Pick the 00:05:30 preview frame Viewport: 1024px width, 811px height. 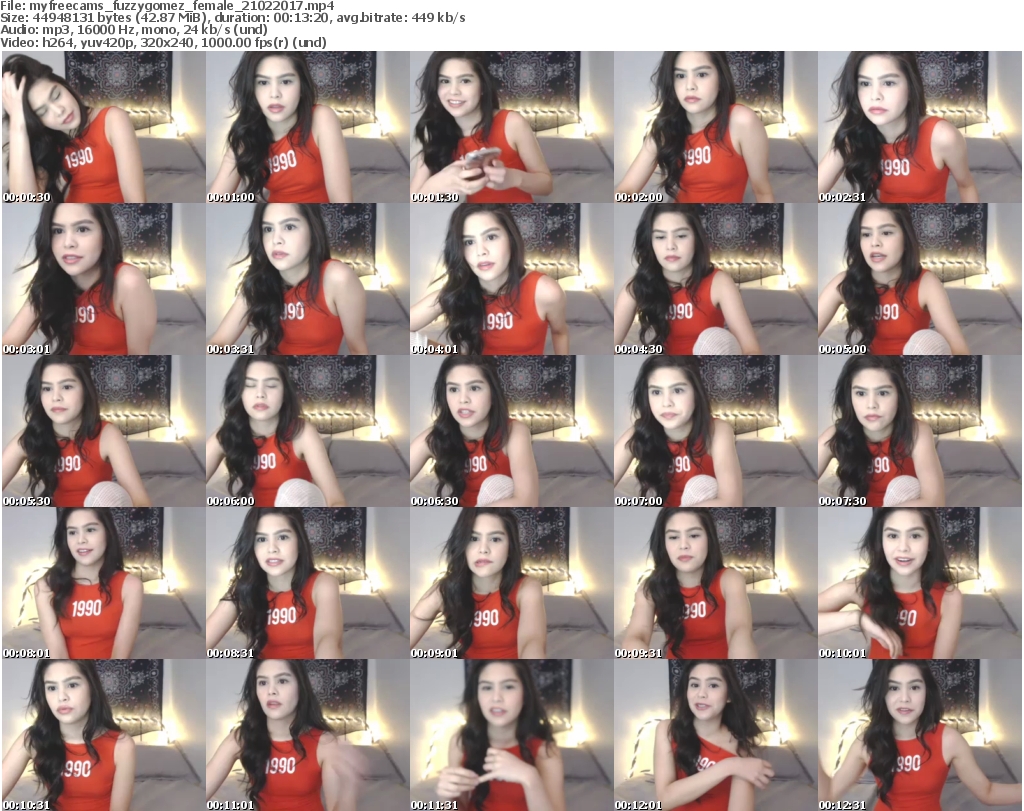point(104,432)
